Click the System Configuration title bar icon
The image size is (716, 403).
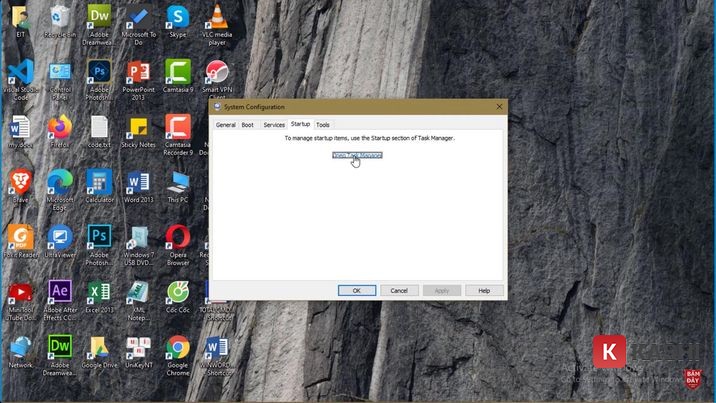tap(217, 107)
